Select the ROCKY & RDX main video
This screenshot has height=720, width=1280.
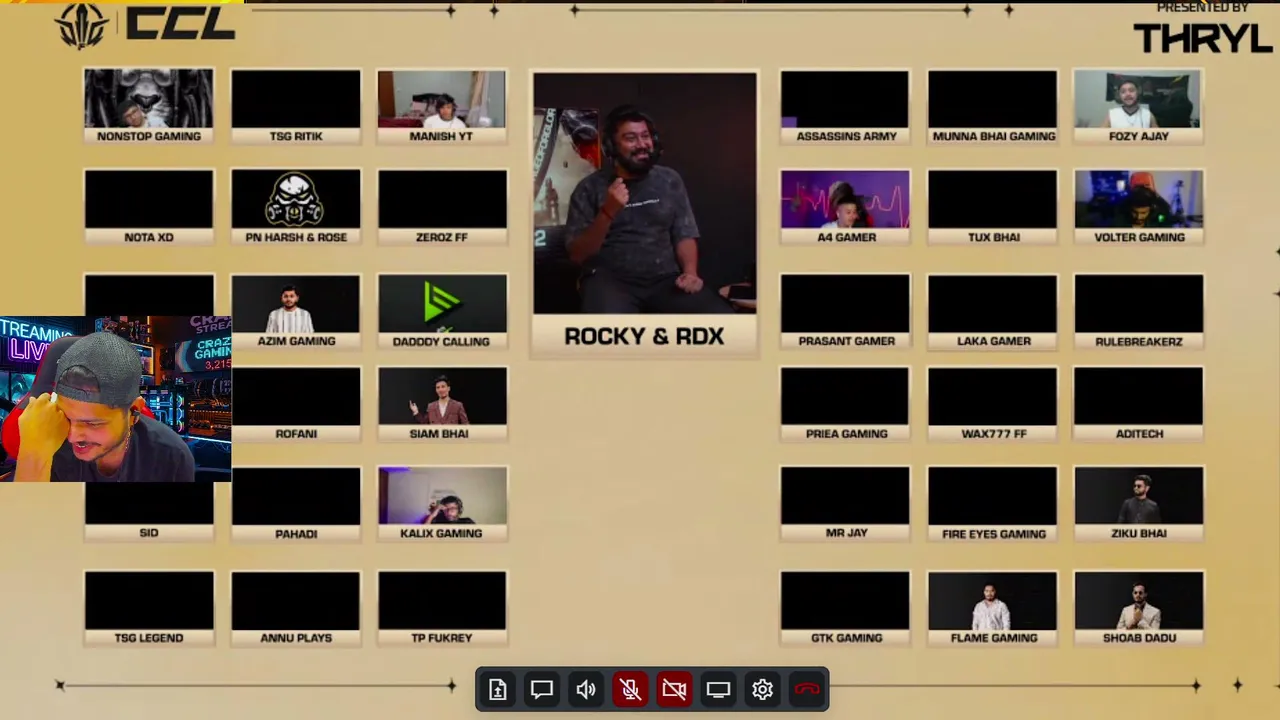[645, 212]
